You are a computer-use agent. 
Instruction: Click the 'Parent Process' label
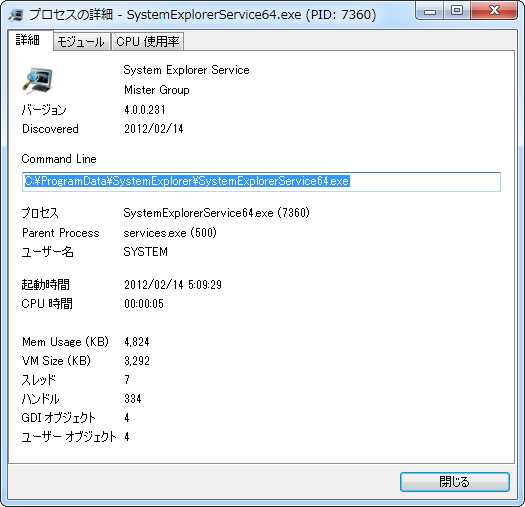61,232
